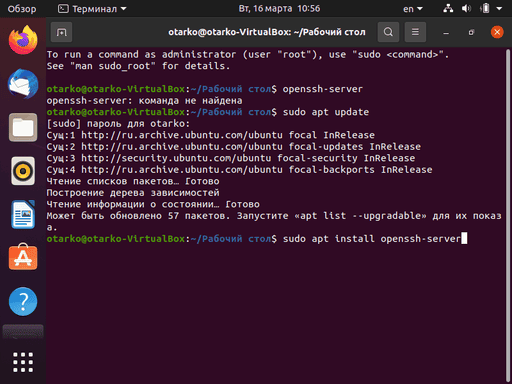Open the date and time calendar
Screen dimensions: 512x384
(279, 8)
